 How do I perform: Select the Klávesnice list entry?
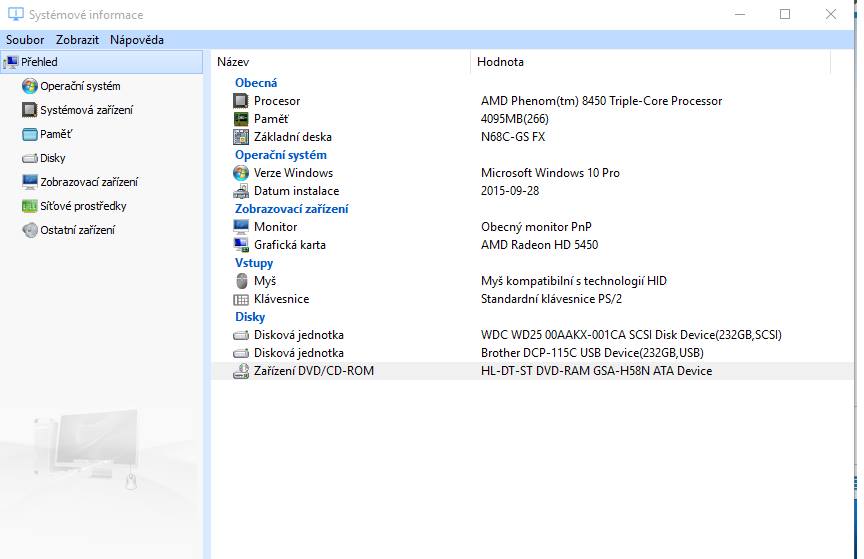pos(281,299)
